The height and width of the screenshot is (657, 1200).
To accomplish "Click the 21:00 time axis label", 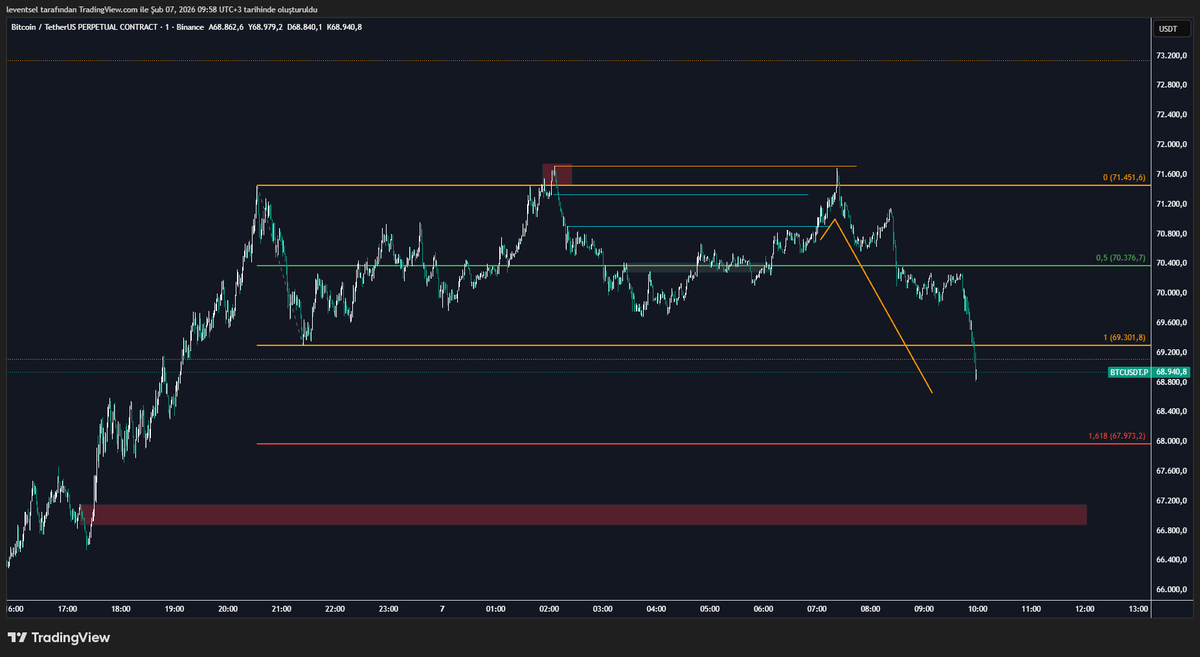I will tap(281, 609).
